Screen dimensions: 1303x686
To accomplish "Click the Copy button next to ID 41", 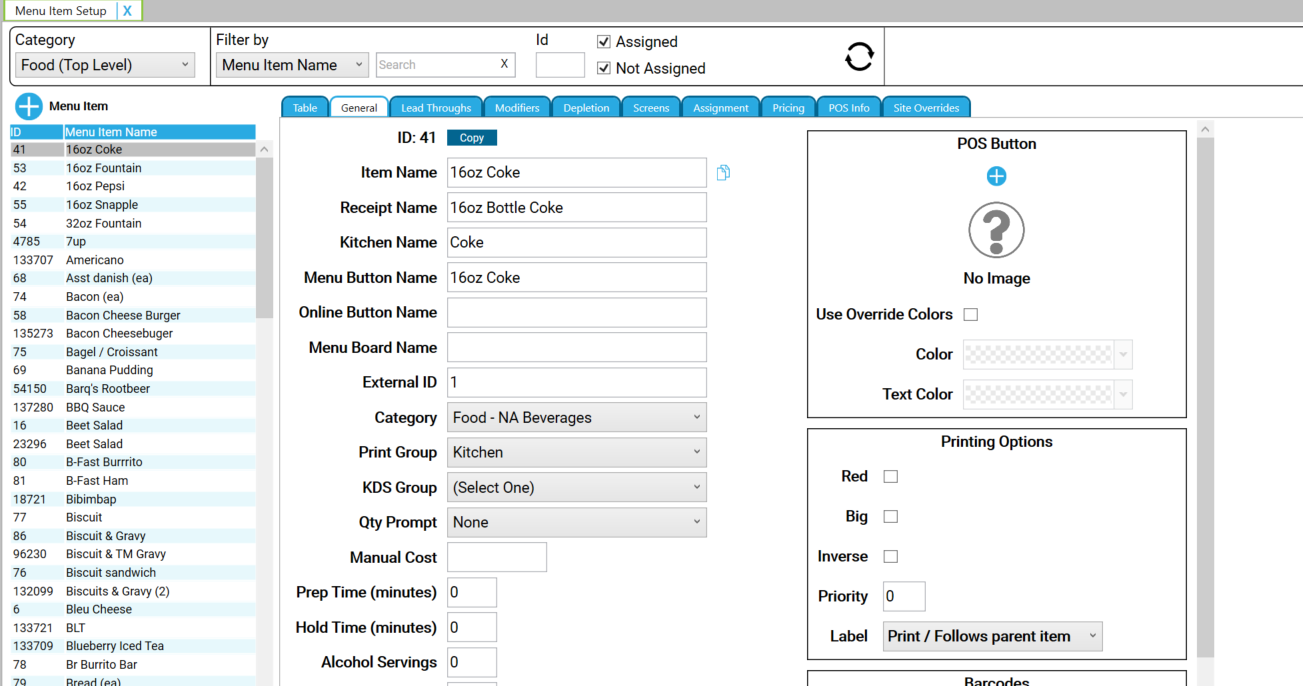I will click(x=471, y=137).
